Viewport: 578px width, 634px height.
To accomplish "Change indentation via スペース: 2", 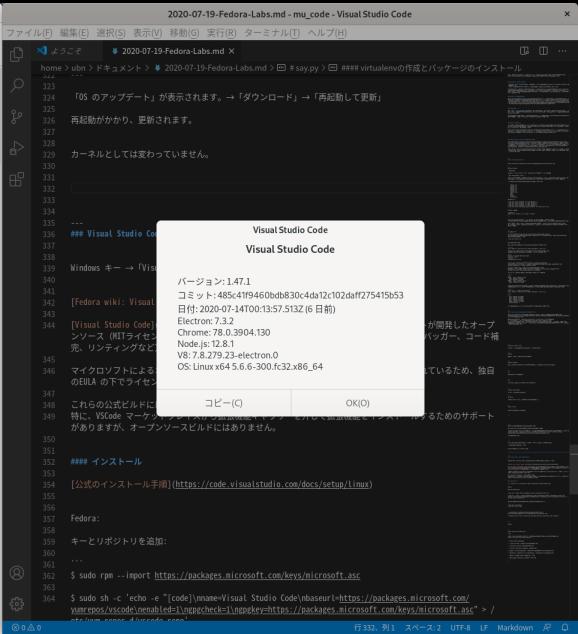I will click(422, 628).
